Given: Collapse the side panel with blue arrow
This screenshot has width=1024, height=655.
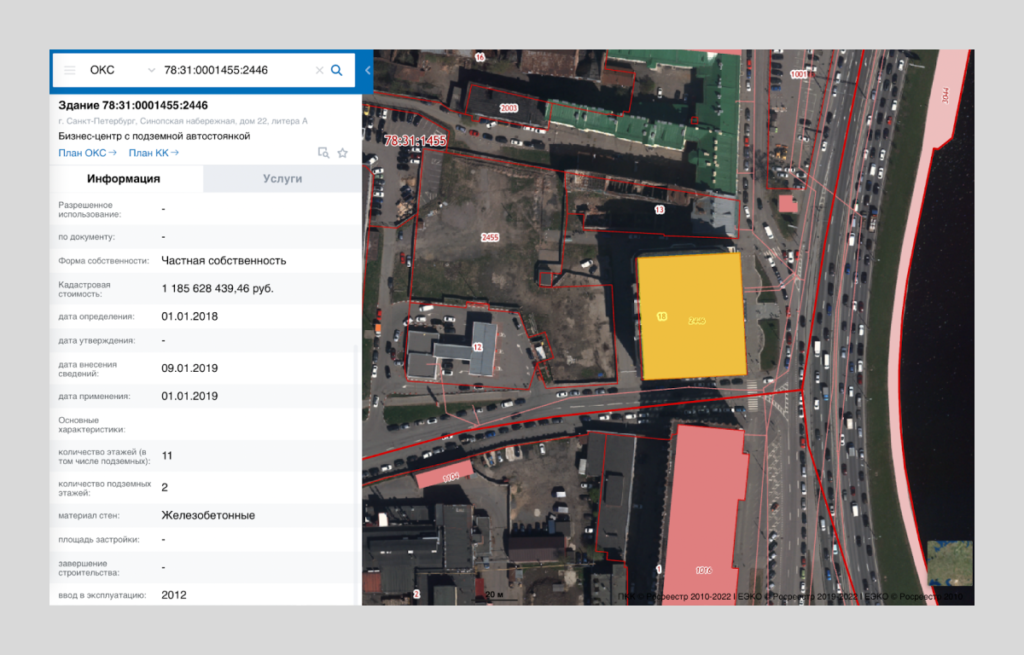Looking at the screenshot, I should pyautogui.click(x=367, y=70).
